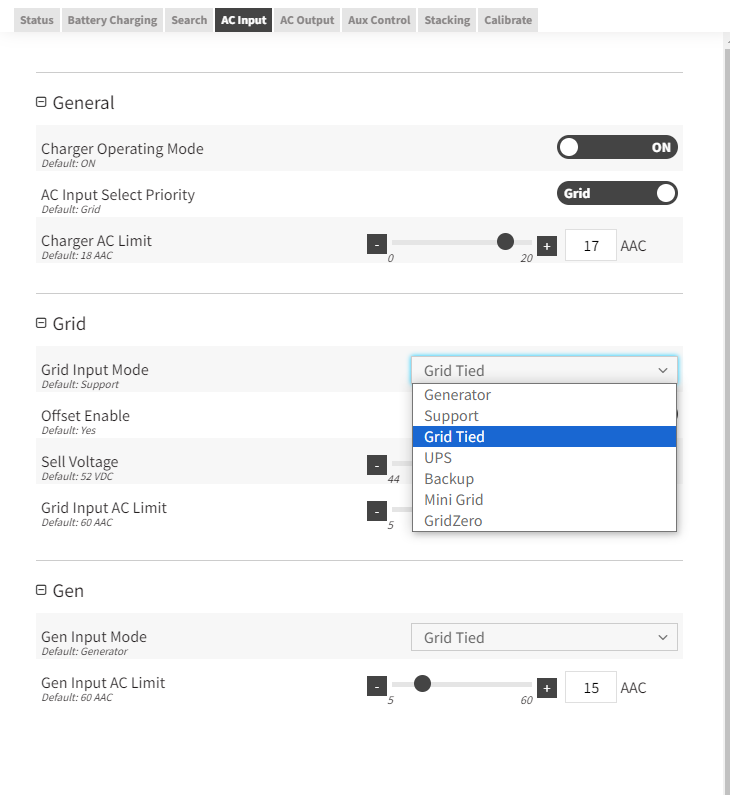Choose UPS in Grid Input Mode list
Viewport: 730px width, 795px height.
click(x=544, y=458)
